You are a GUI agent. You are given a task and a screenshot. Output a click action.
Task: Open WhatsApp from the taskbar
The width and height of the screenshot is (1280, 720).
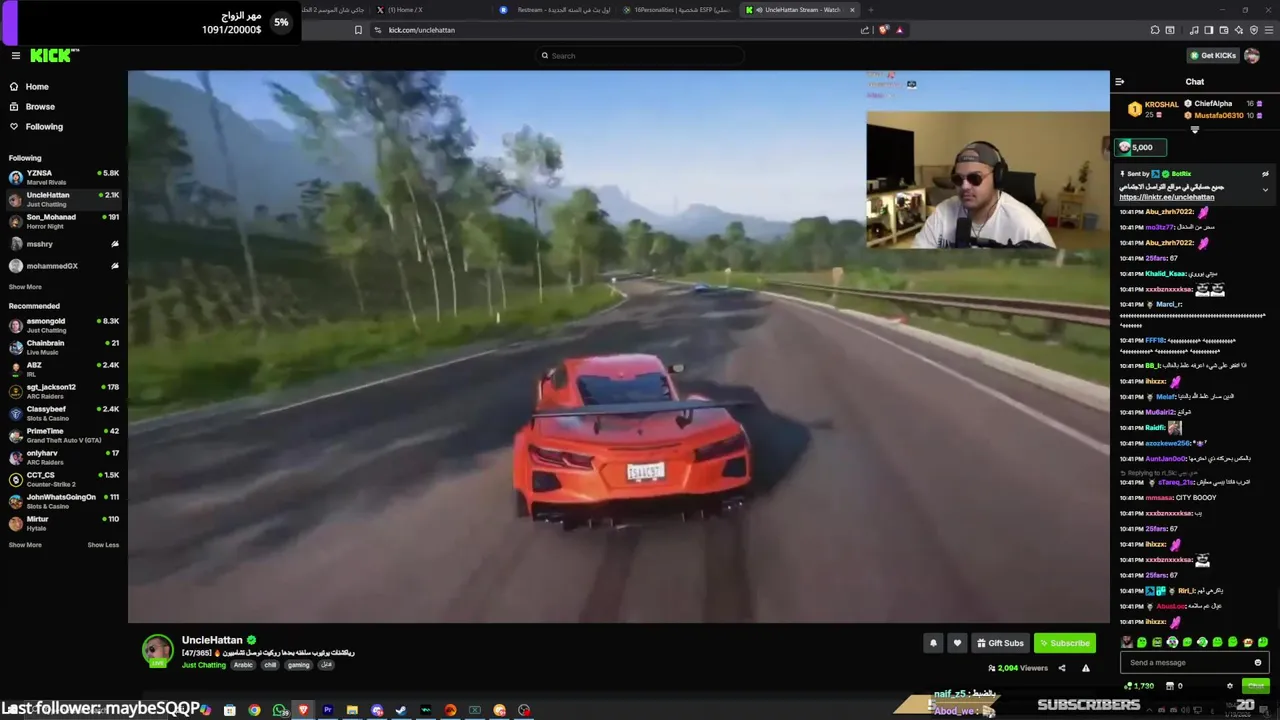coord(279,710)
